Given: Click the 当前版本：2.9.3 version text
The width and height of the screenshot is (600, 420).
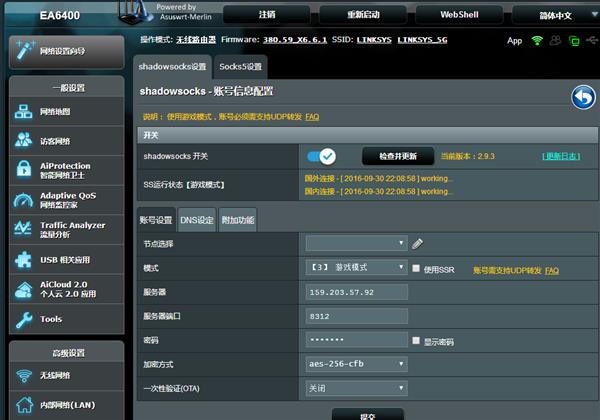Looking at the screenshot, I should tap(468, 156).
